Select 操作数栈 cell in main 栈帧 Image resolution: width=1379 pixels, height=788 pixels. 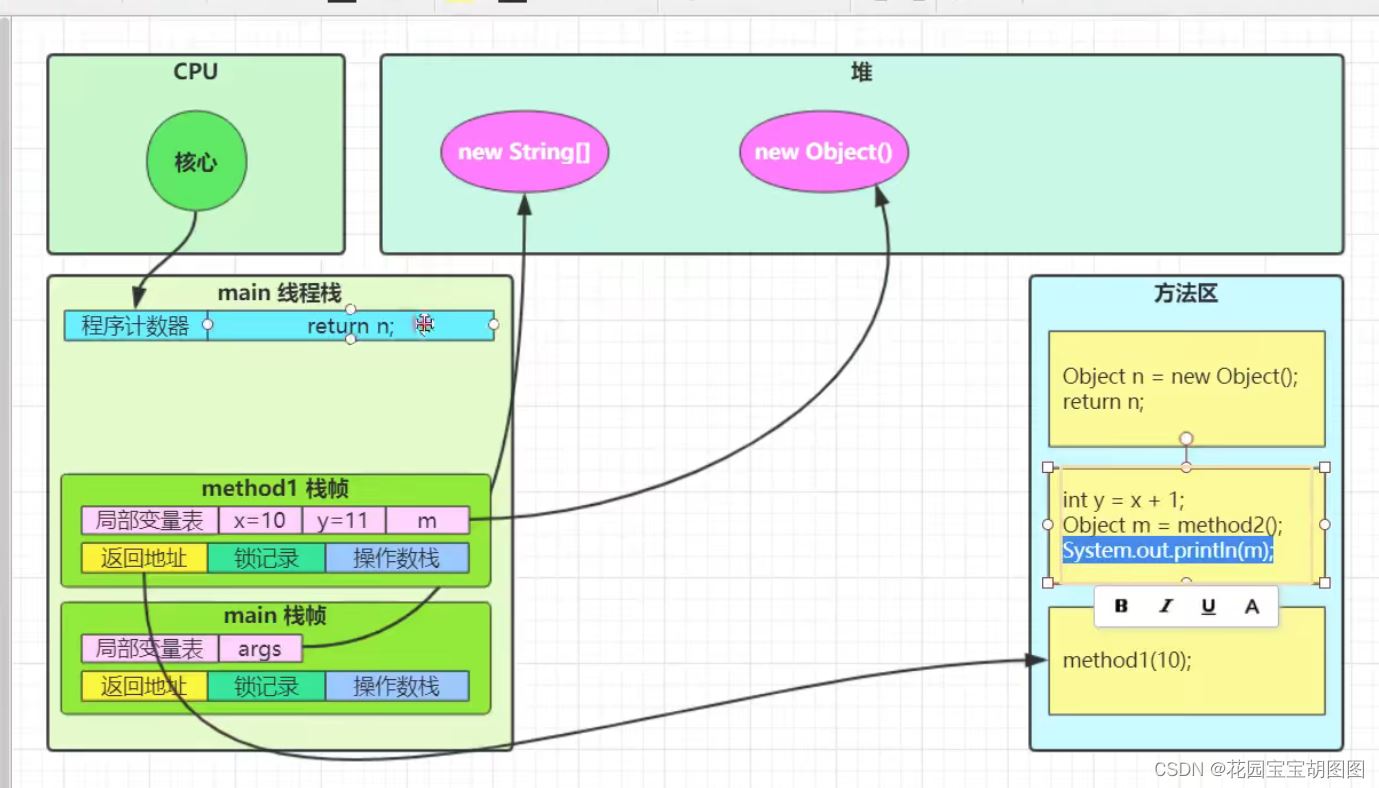[x=397, y=686]
